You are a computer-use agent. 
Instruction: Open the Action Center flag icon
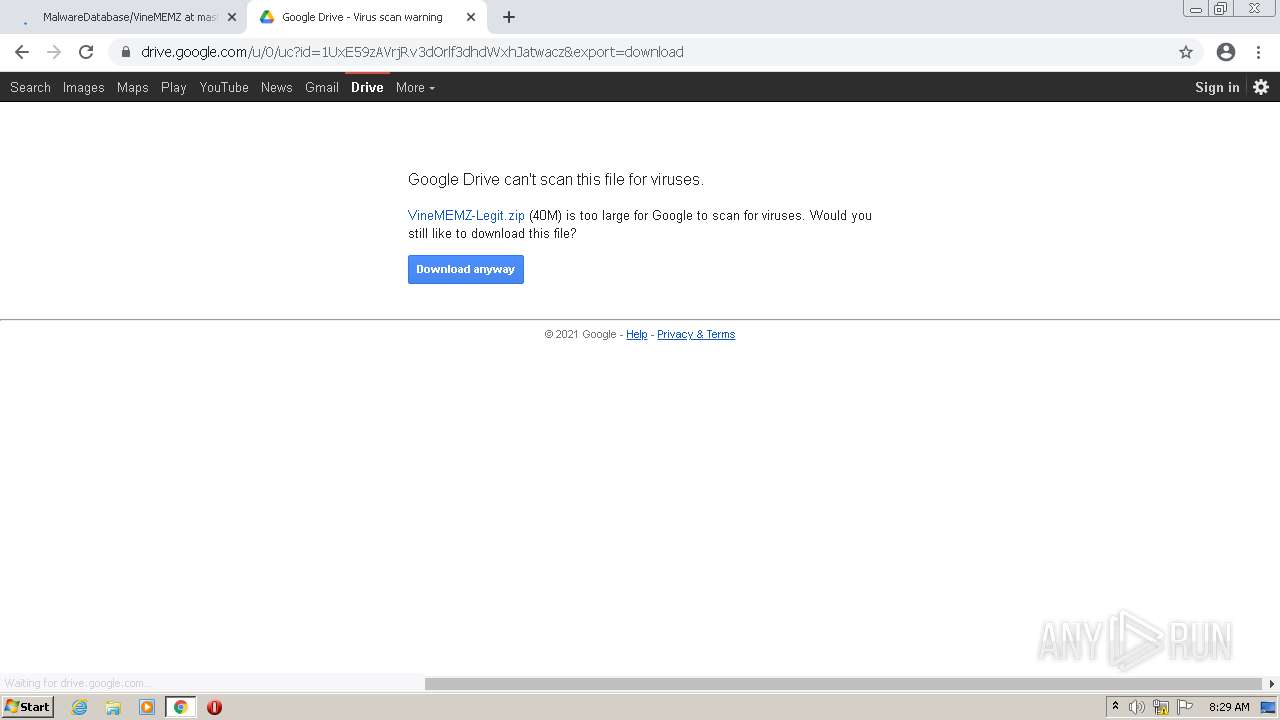pos(1185,707)
